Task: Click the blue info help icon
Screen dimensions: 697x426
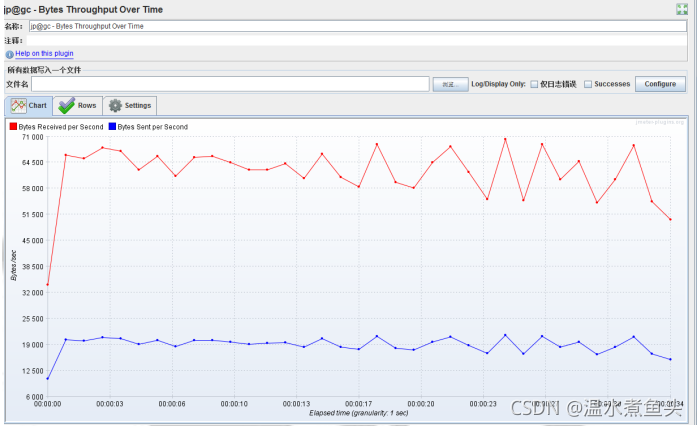Action: [9, 54]
